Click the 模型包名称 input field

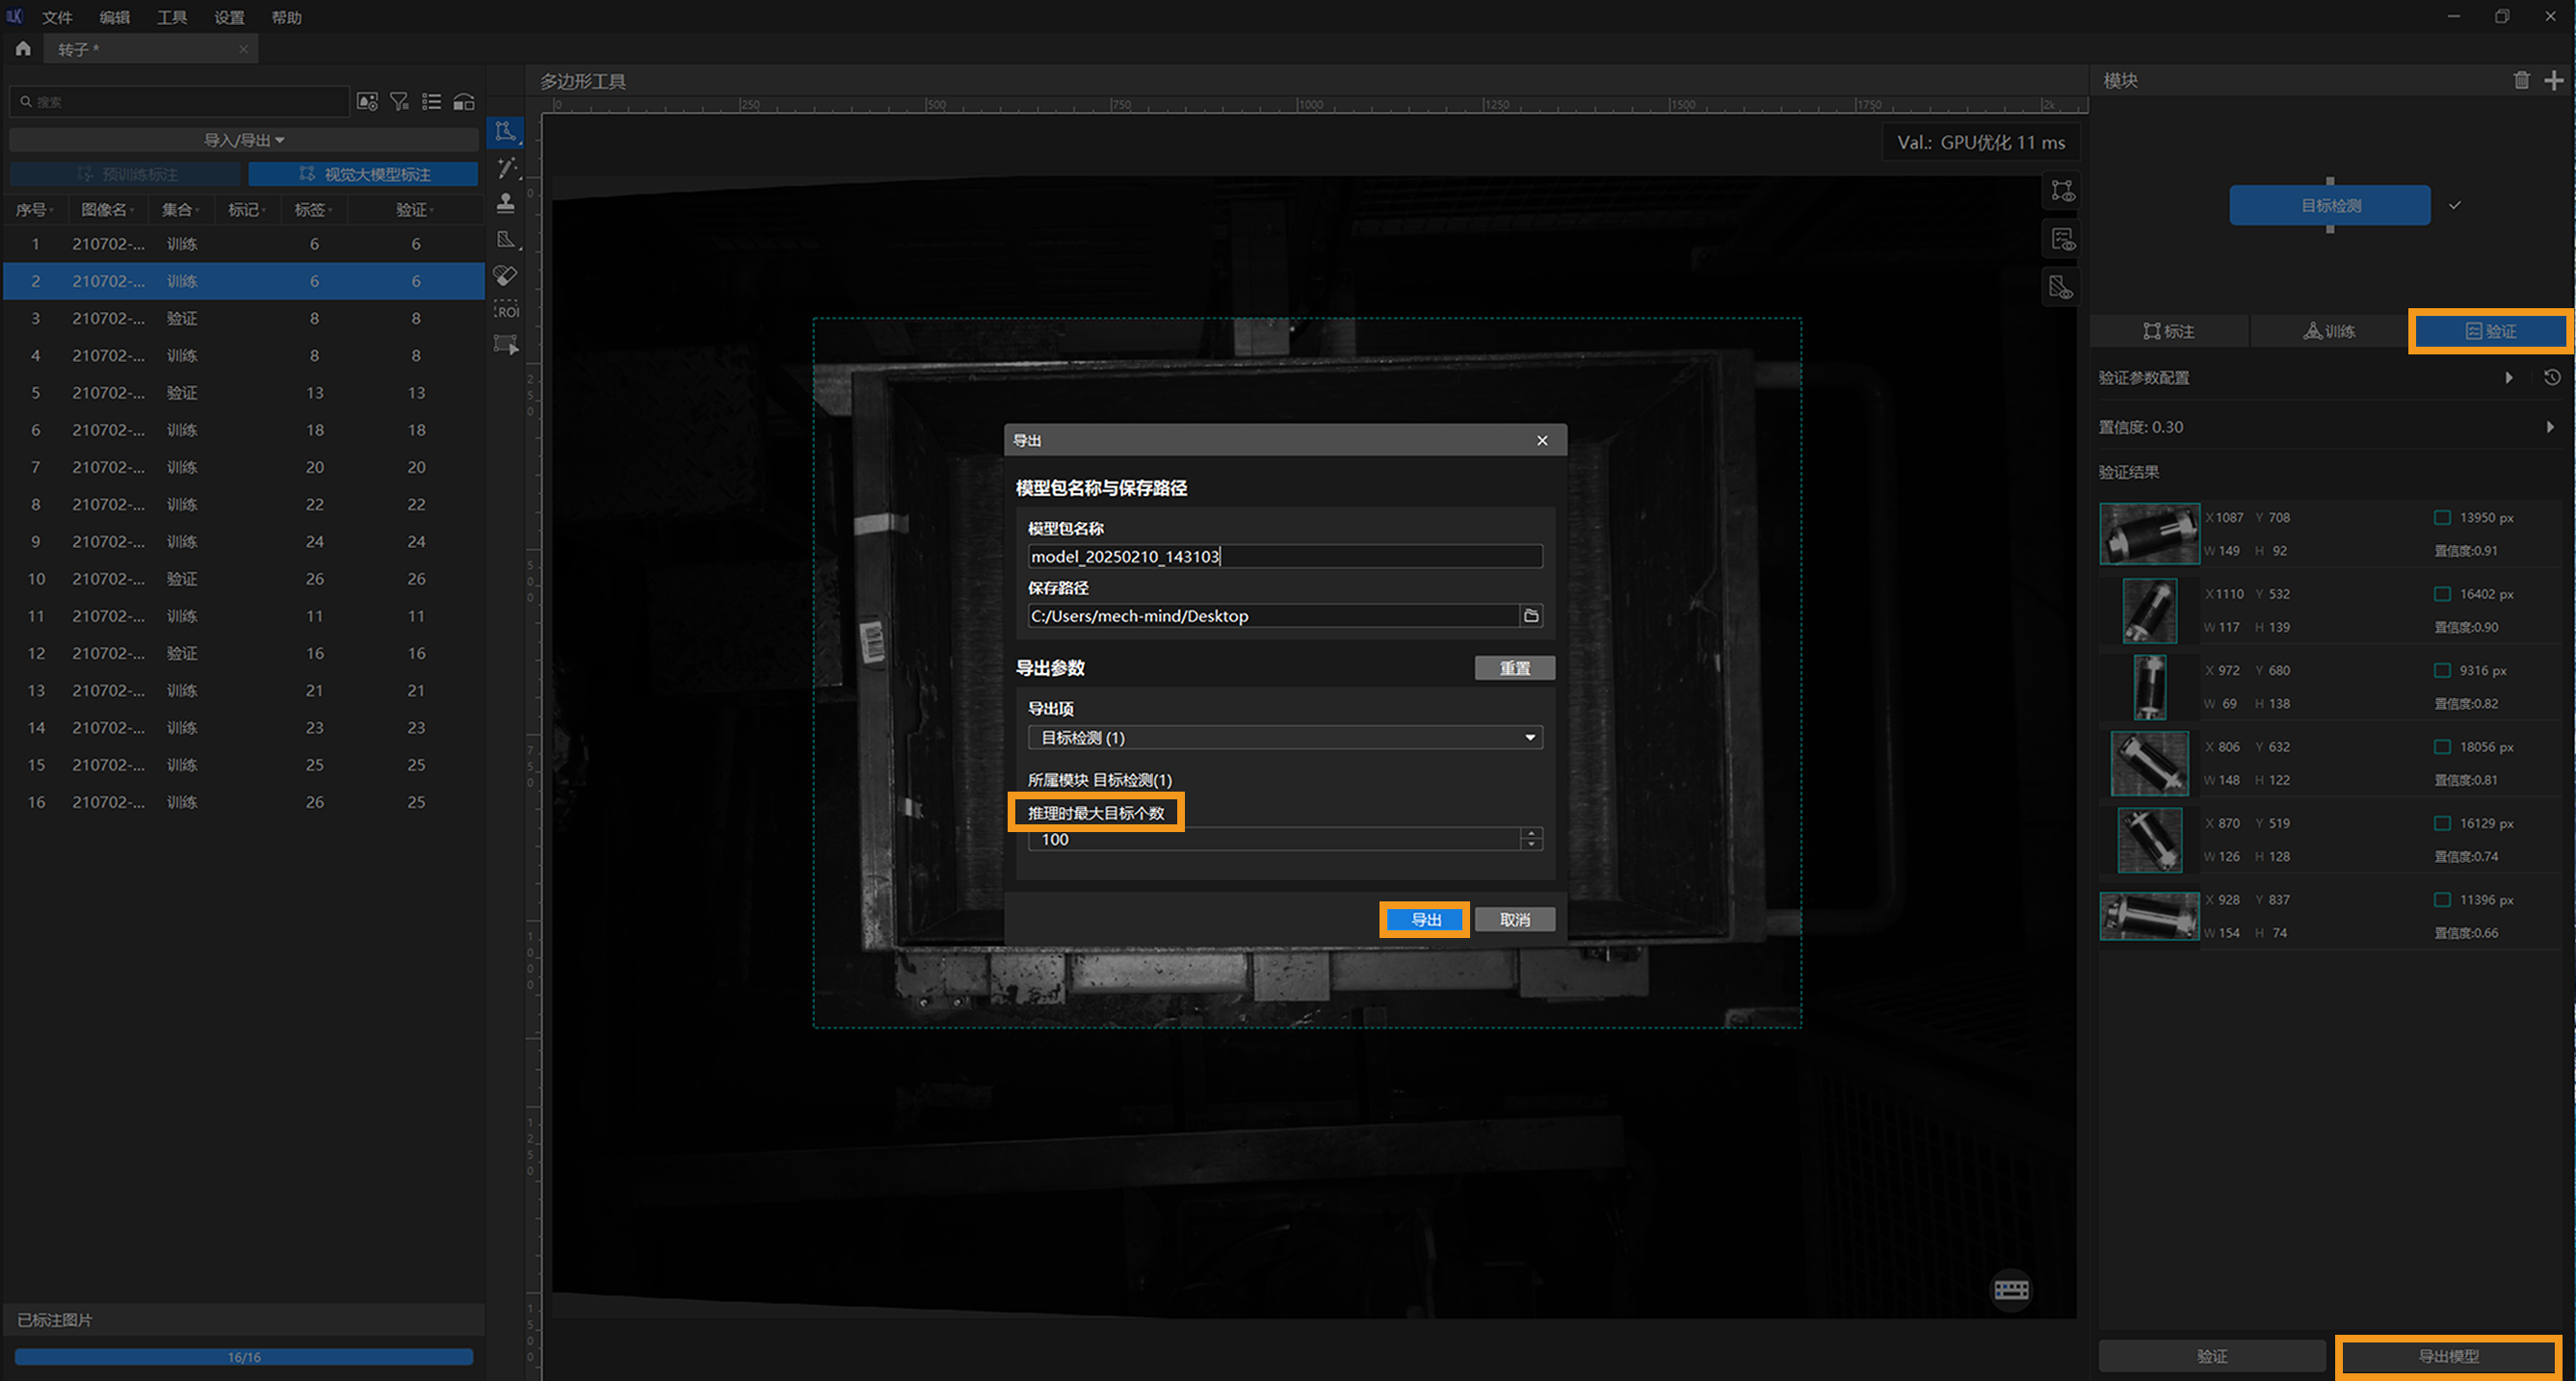(x=1285, y=556)
